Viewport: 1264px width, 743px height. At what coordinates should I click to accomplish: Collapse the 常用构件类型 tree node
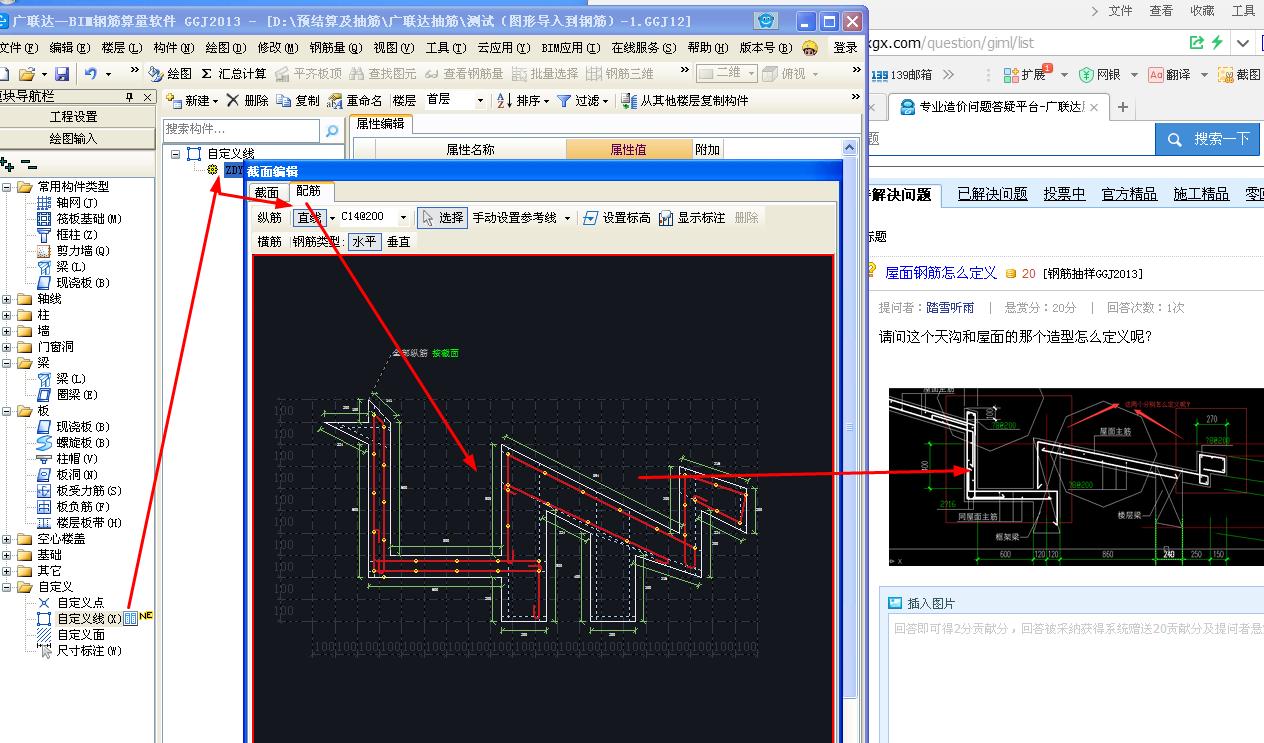[x=8, y=187]
